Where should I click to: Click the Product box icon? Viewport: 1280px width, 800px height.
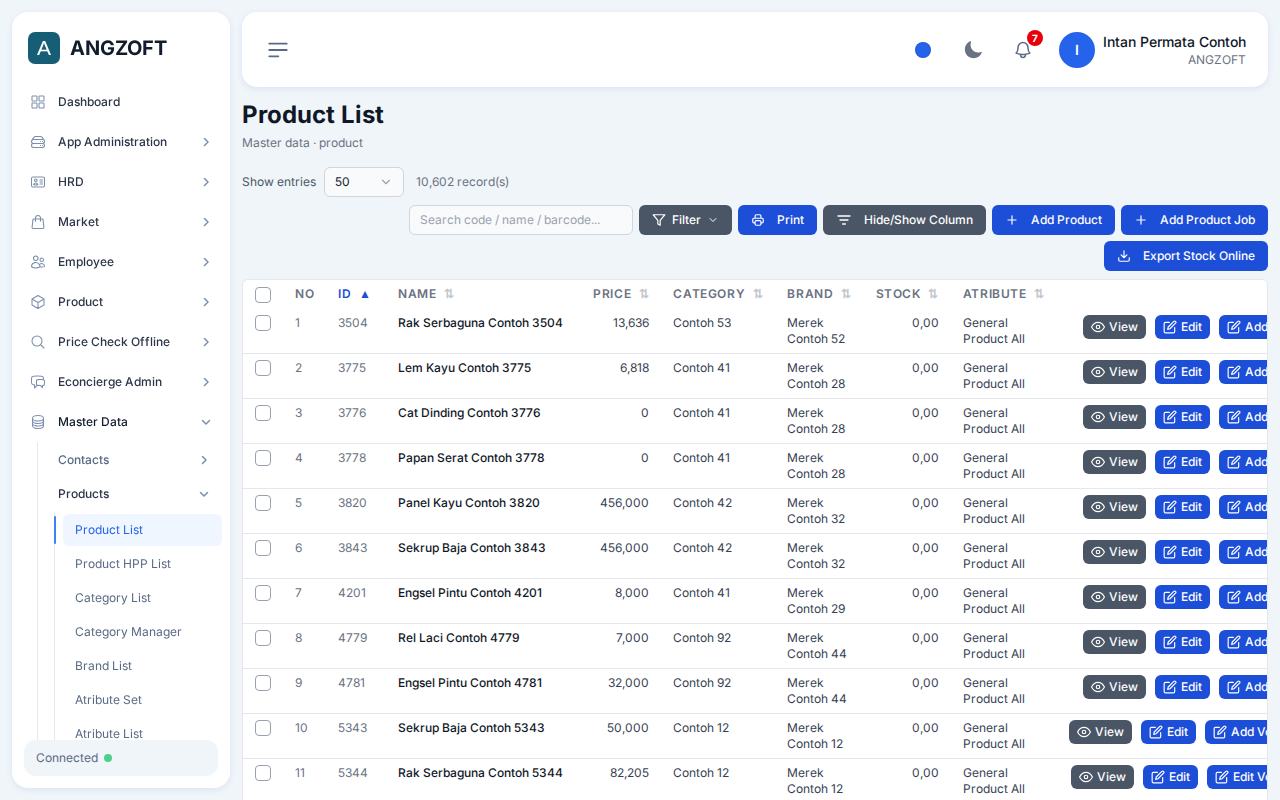click(x=38, y=302)
